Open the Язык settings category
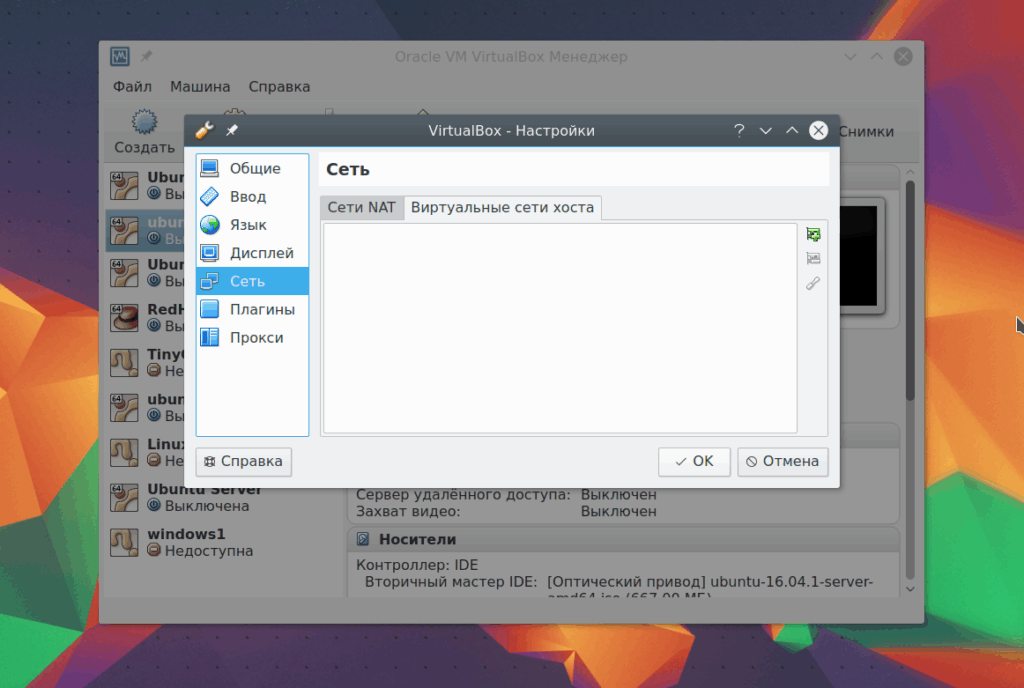Screen dimensions: 1024x688 (252, 225)
